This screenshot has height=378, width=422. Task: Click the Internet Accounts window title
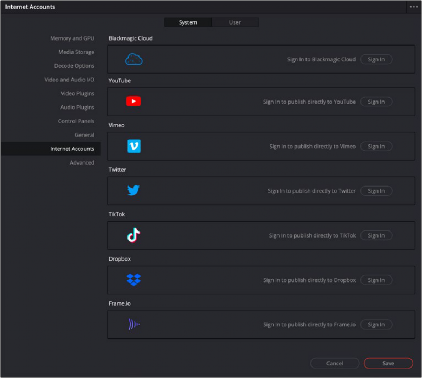[x=30, y=7]
